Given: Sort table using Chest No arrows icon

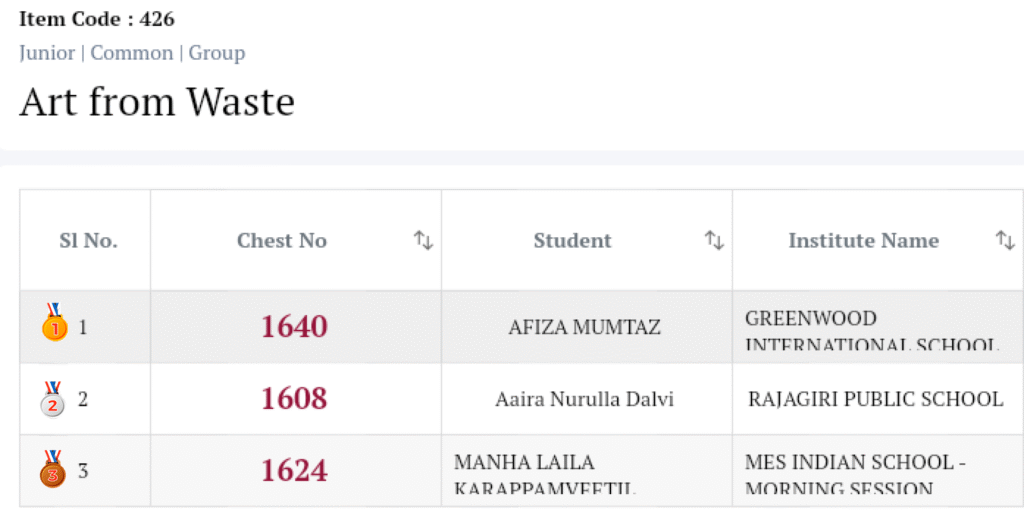Looking at the screenshot, I should [423, 240].
